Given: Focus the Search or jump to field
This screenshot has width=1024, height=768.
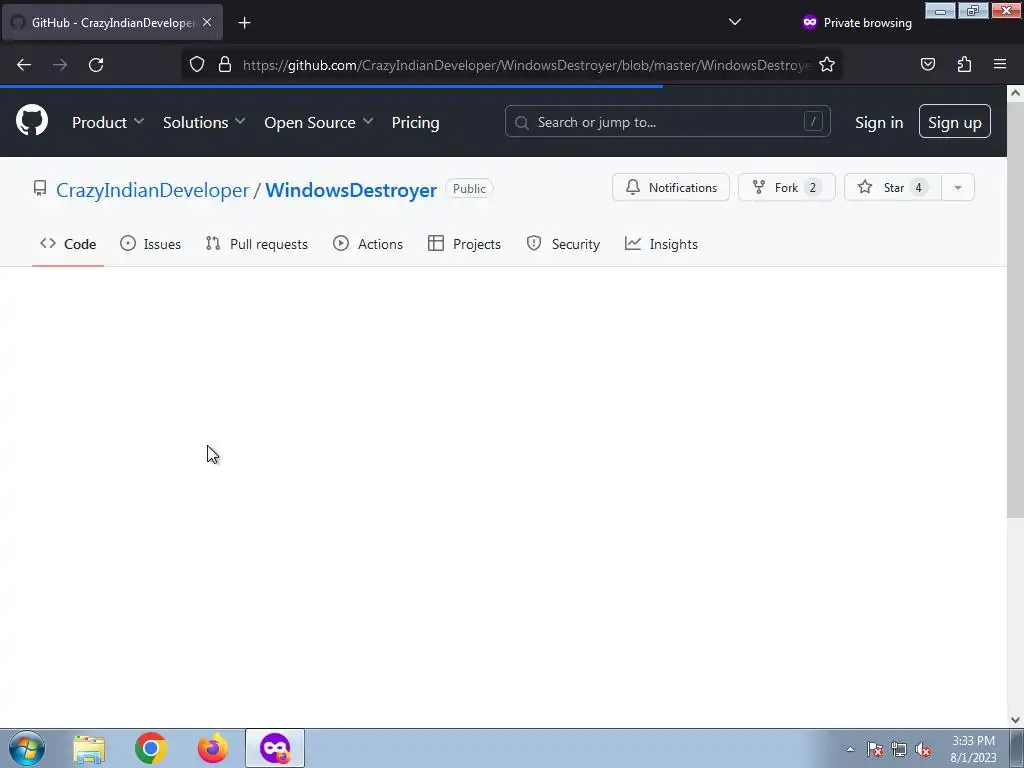Looking at the screenshot, I should [x=667, y=121].
